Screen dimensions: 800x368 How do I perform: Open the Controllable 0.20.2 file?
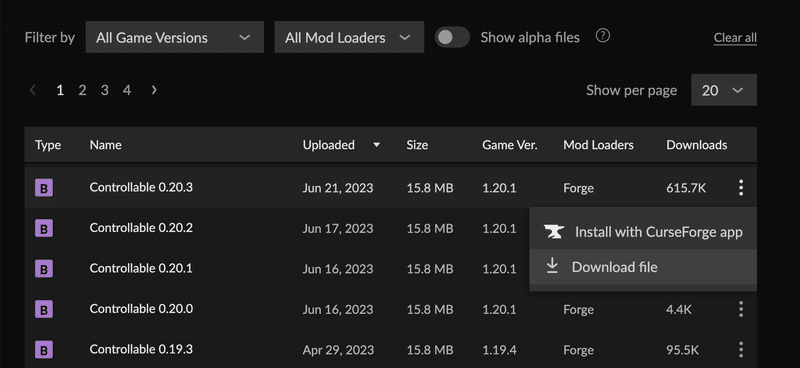tap(141, 228)
